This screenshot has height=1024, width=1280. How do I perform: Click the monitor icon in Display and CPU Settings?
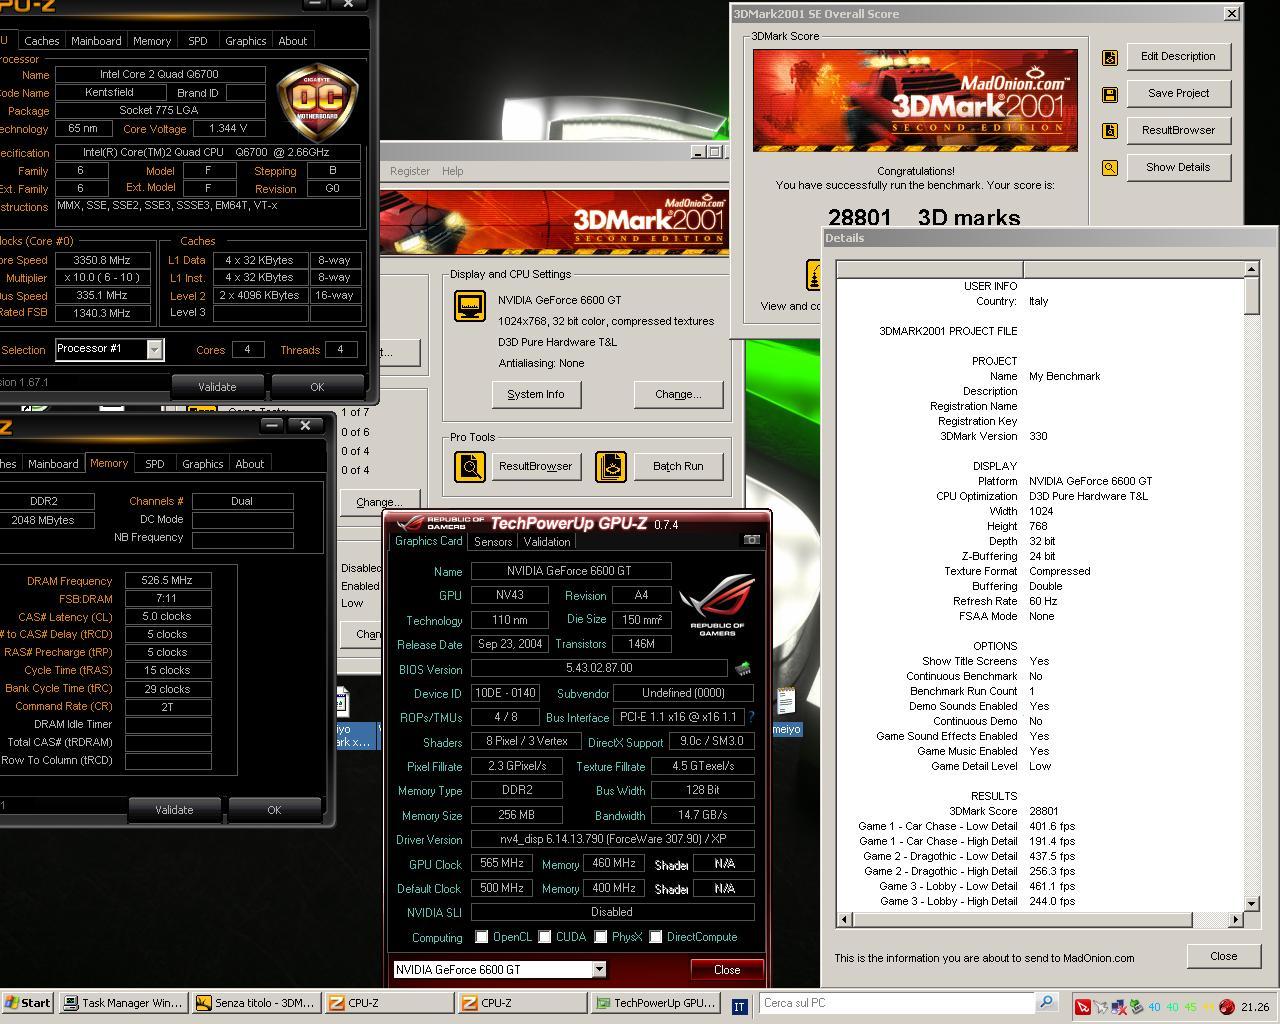470,306
